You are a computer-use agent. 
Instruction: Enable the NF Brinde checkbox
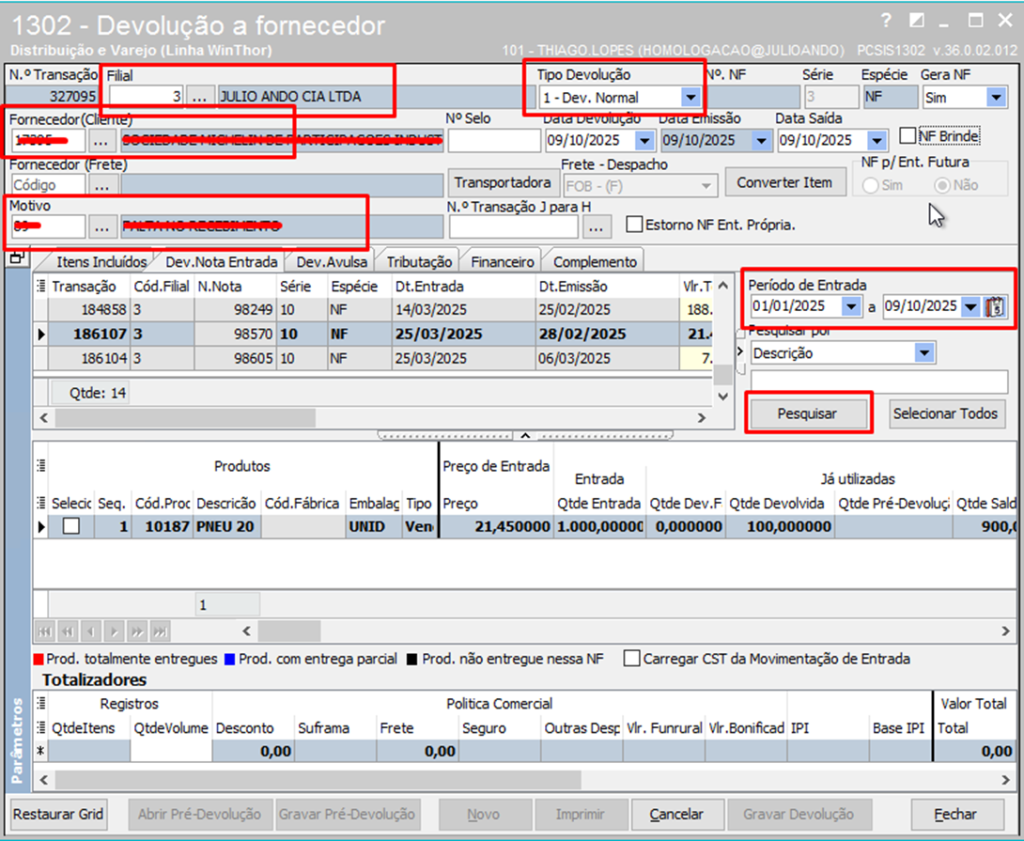[908, 136]
